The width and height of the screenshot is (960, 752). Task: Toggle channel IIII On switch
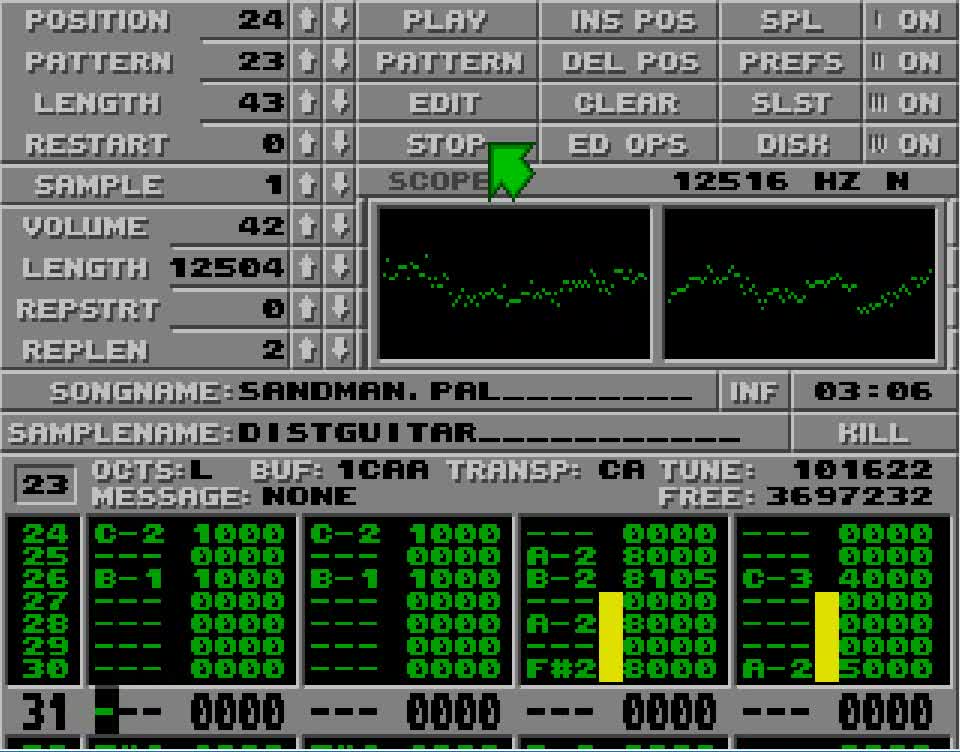tap(910, 144)
